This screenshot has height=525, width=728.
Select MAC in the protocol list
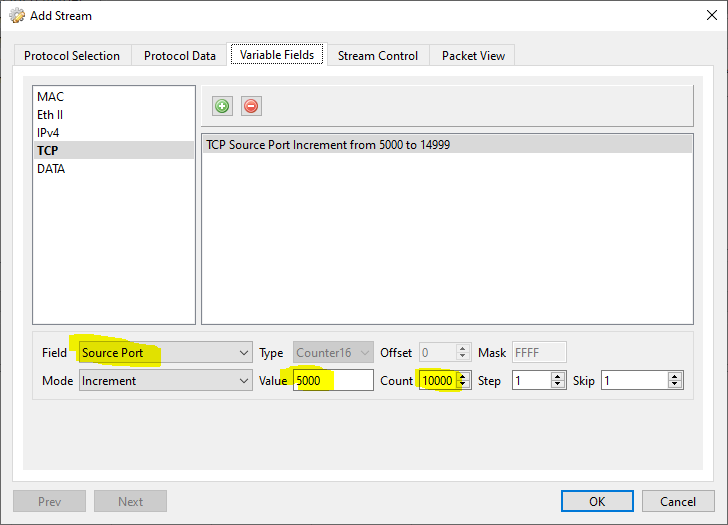pos(114,97)
